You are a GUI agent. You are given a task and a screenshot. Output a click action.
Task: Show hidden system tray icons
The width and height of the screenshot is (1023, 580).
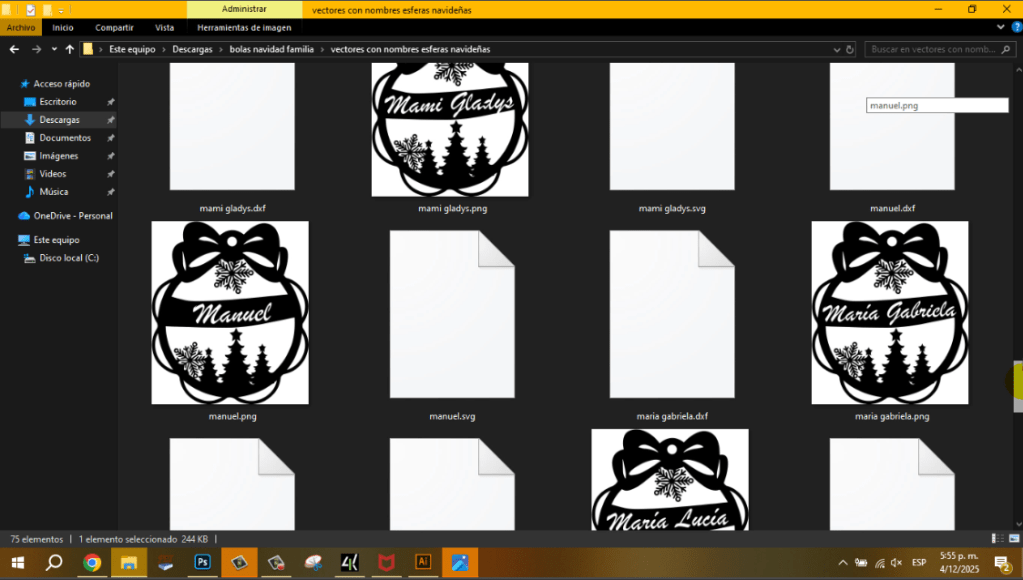[x=845, y=562]
